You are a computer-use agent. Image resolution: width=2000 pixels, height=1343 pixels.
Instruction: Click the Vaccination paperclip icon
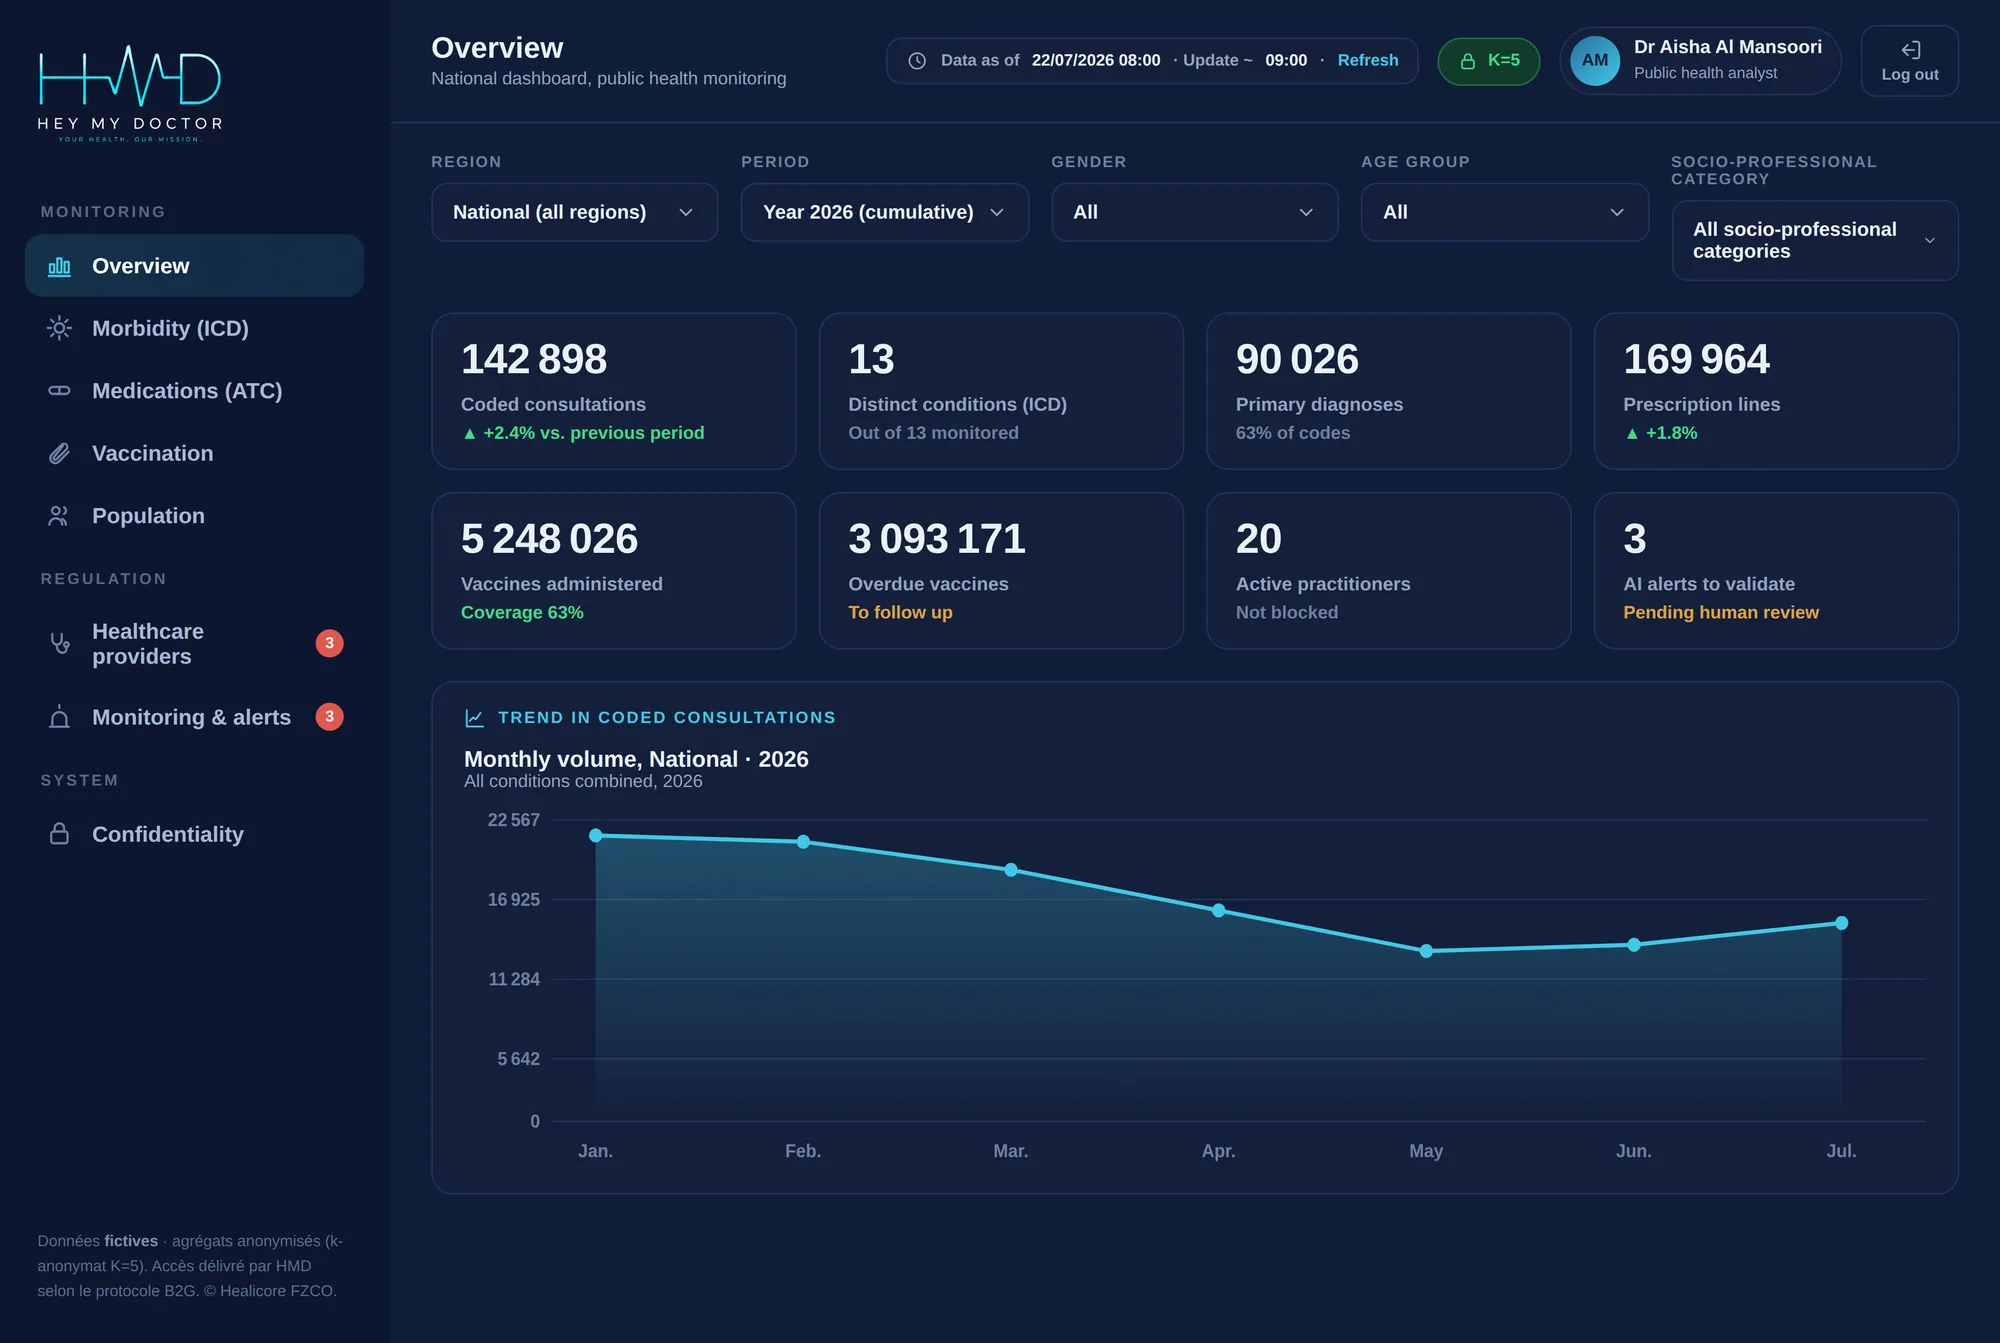pos(60,453)
